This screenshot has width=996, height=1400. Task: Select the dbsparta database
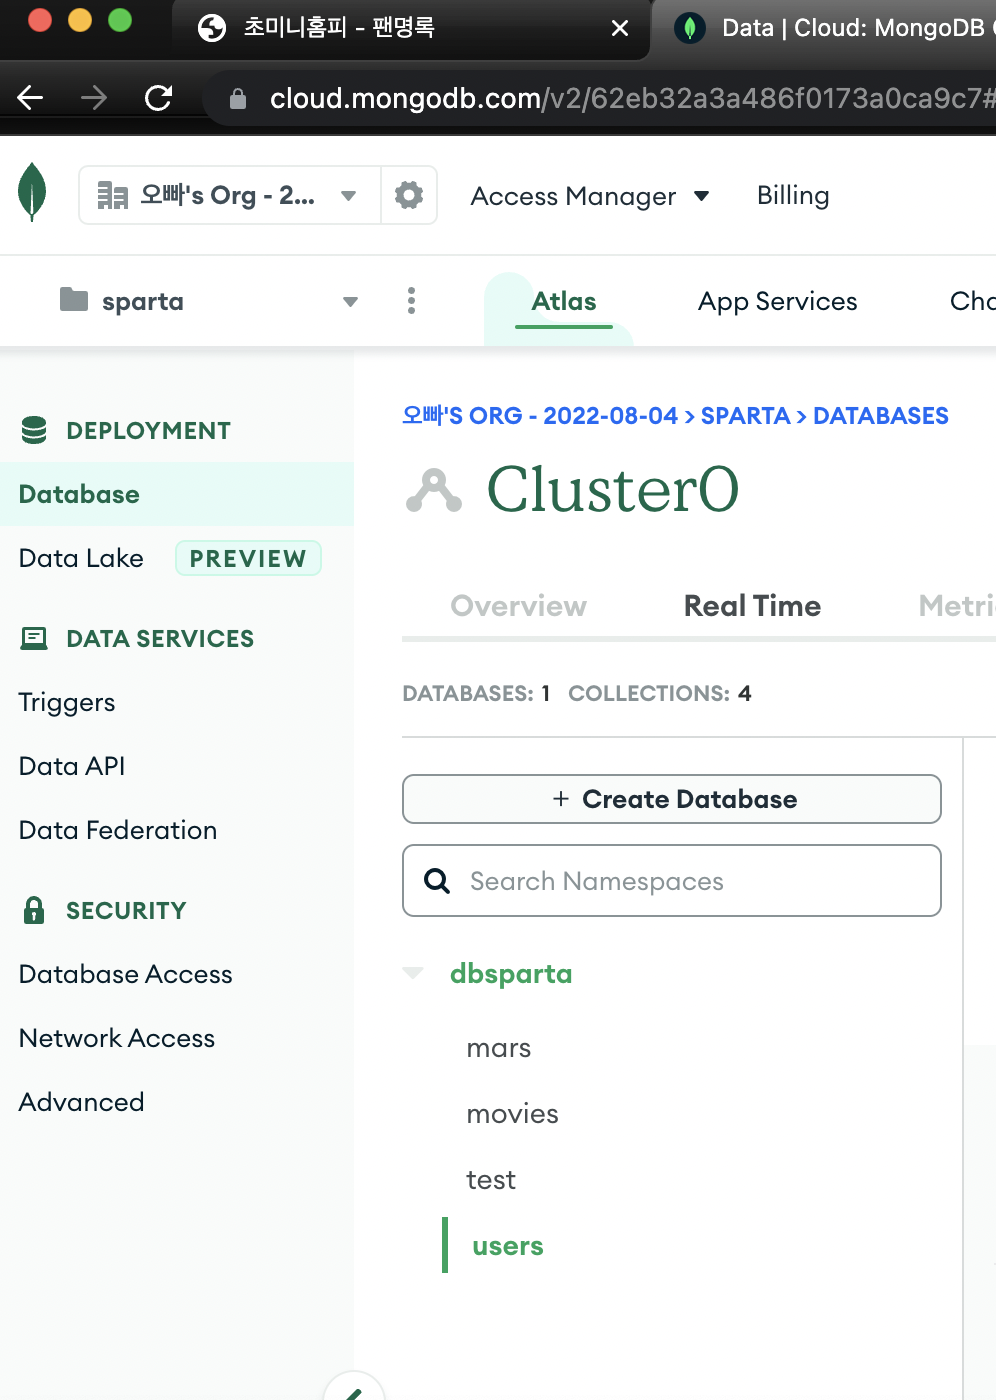511,974
